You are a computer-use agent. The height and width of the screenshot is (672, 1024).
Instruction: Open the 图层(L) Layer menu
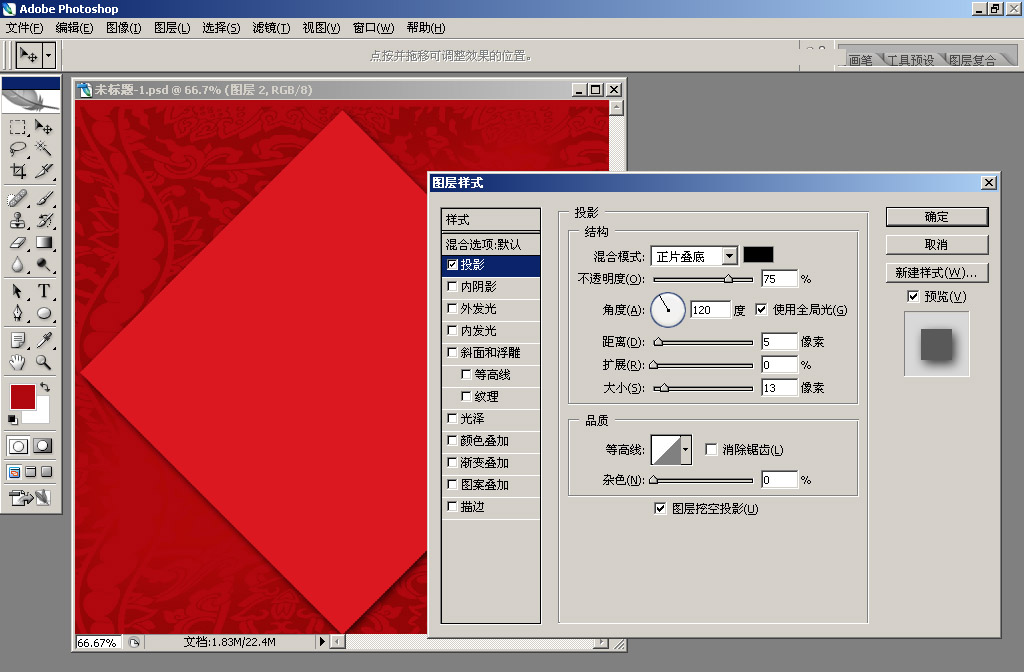point(172,27)
